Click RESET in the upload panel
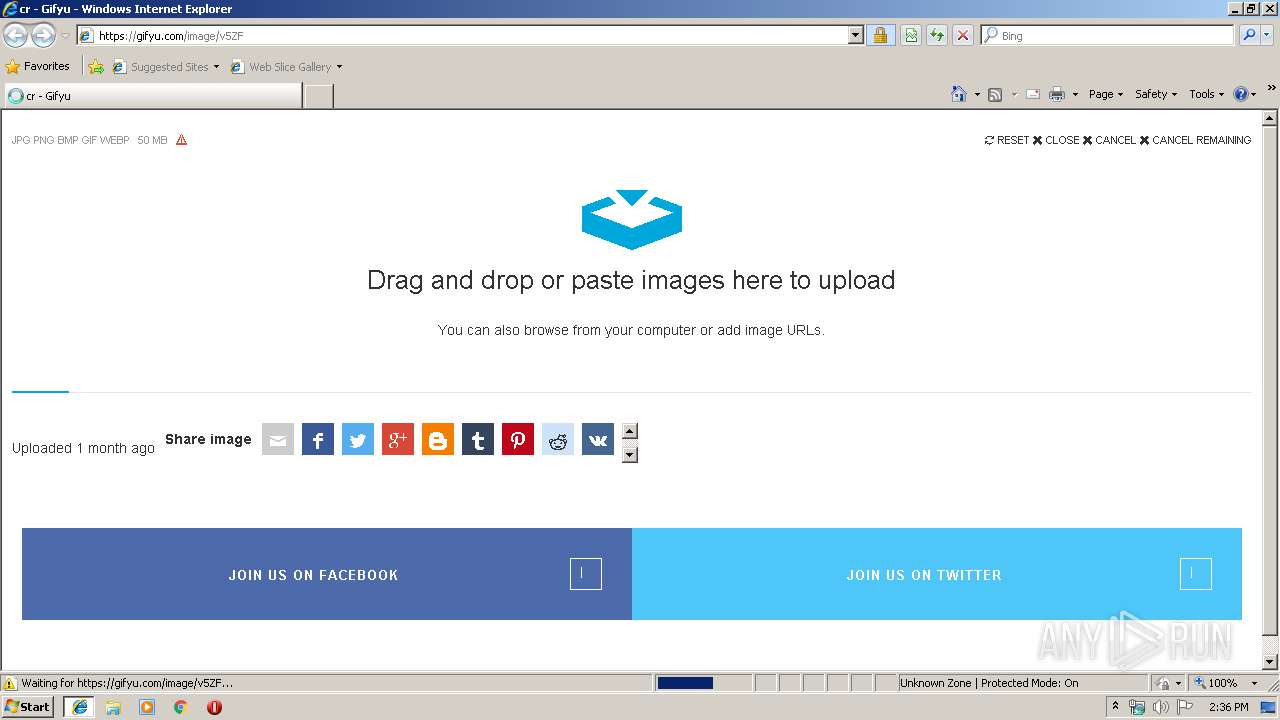Viewport: 1280px width, 720px height. (x=1007, y=140)
